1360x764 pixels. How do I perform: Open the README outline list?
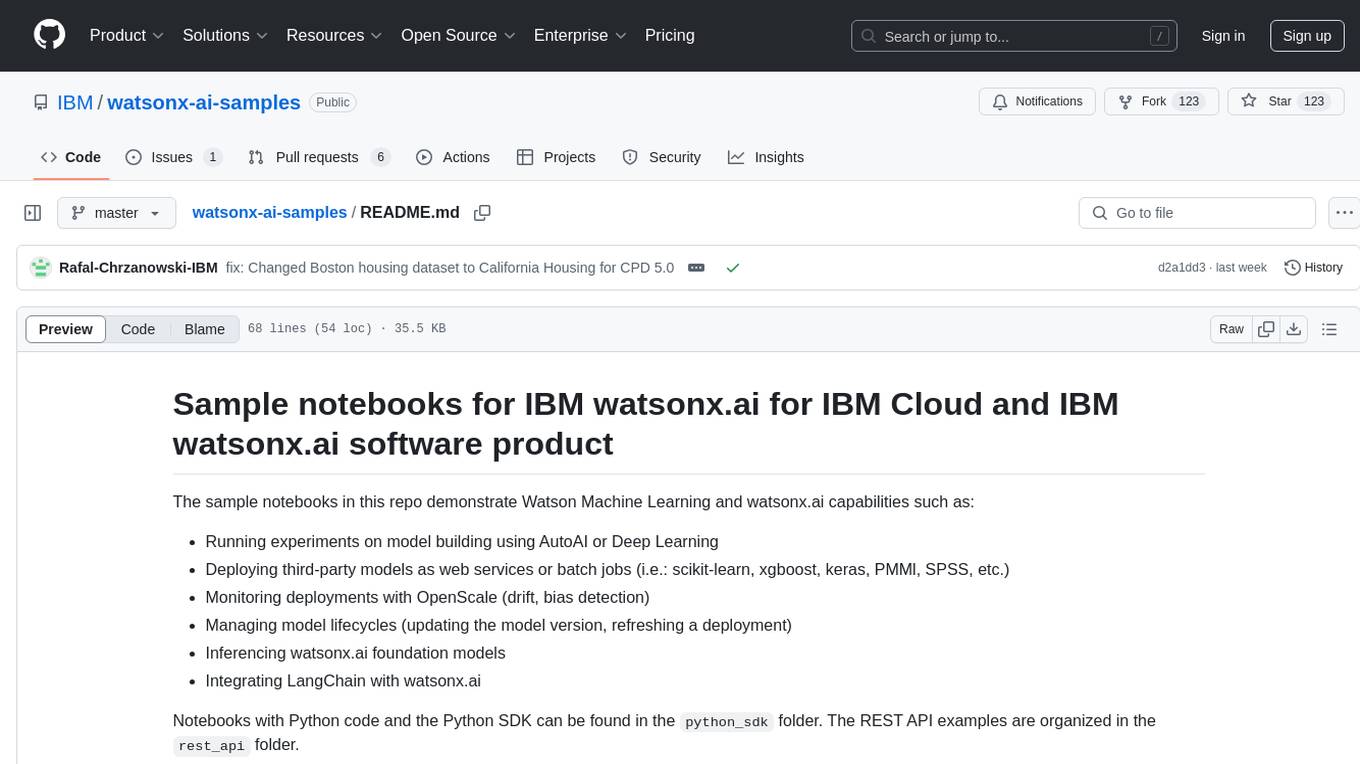coord(1329,329)
